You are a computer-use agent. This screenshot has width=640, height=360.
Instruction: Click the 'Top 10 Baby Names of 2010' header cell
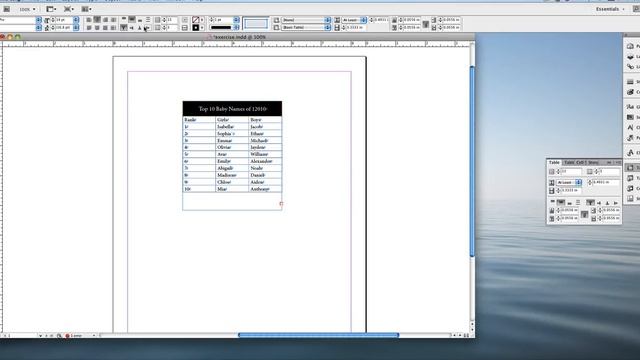pyautogui.click(x=232, y=109)
